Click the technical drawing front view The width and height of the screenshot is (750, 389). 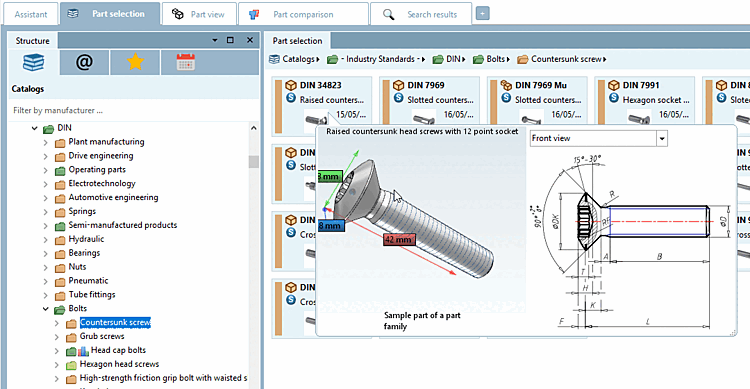[631, 242]
